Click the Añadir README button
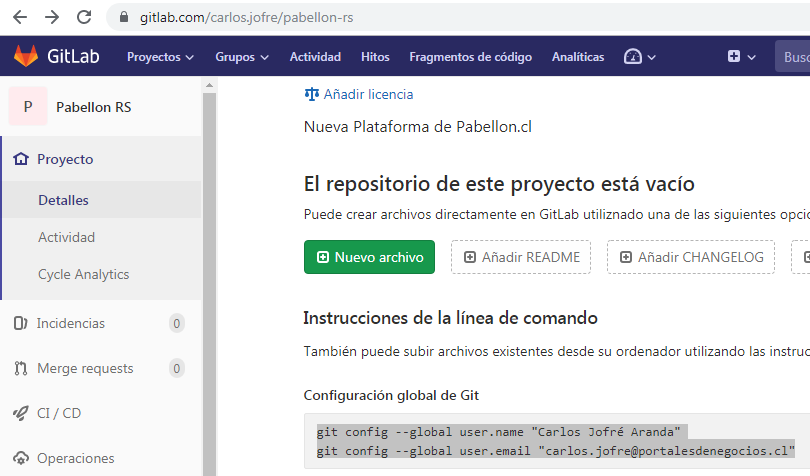This screenshot has width=810, height=476. click(521, 257)
